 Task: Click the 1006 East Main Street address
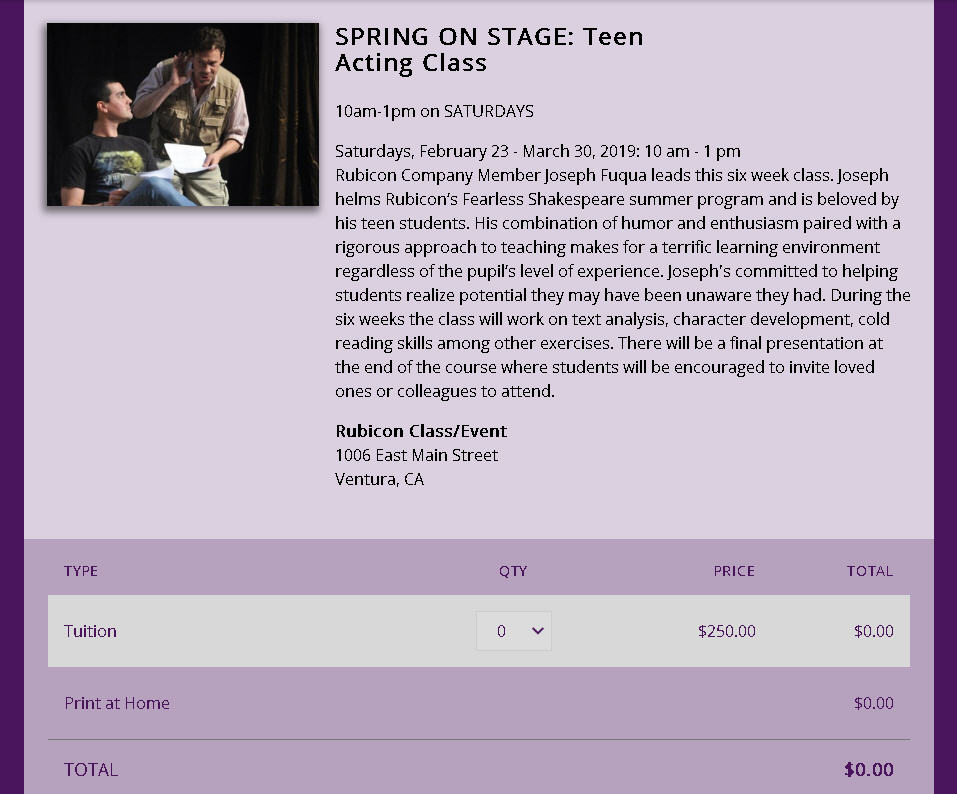(416, 455)
